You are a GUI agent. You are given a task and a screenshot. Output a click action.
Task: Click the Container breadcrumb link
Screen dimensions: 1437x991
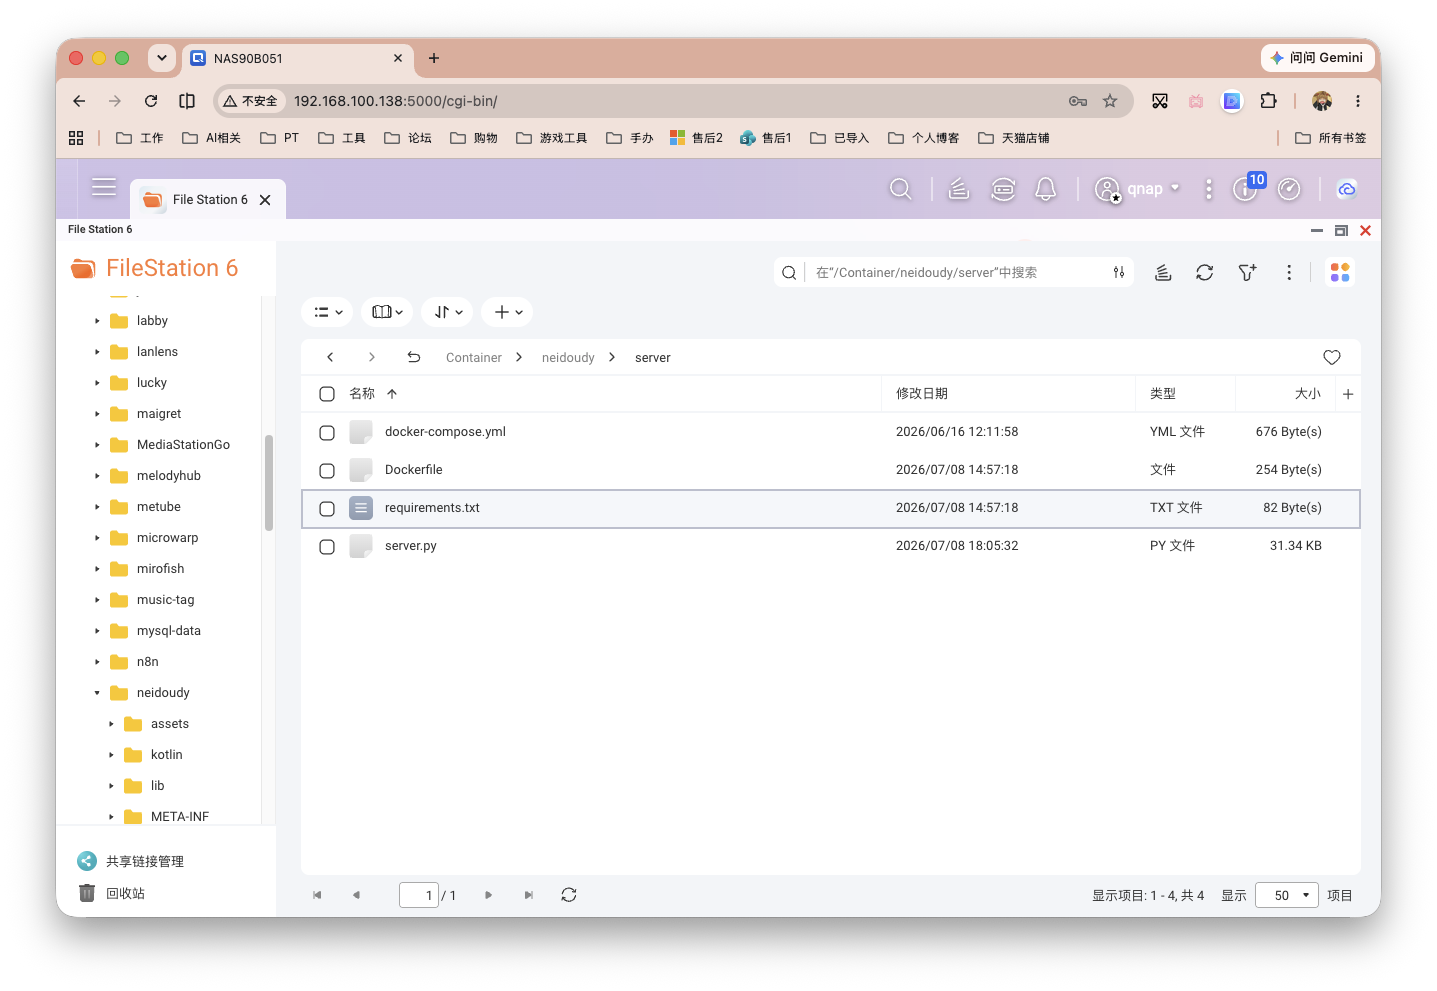pos(473,358)
